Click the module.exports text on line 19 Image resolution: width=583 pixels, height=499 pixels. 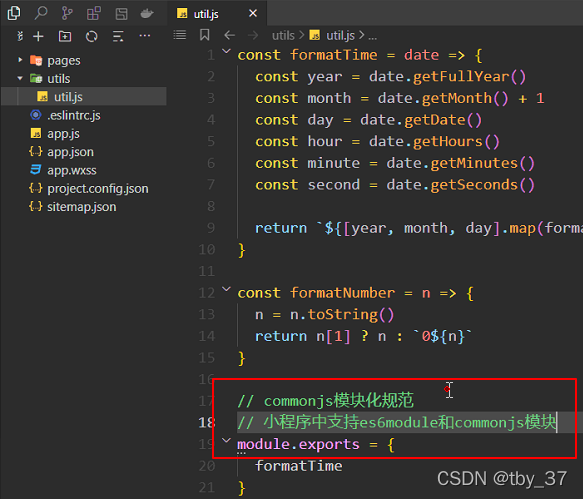pyautogui.click(x=299, y=445)
